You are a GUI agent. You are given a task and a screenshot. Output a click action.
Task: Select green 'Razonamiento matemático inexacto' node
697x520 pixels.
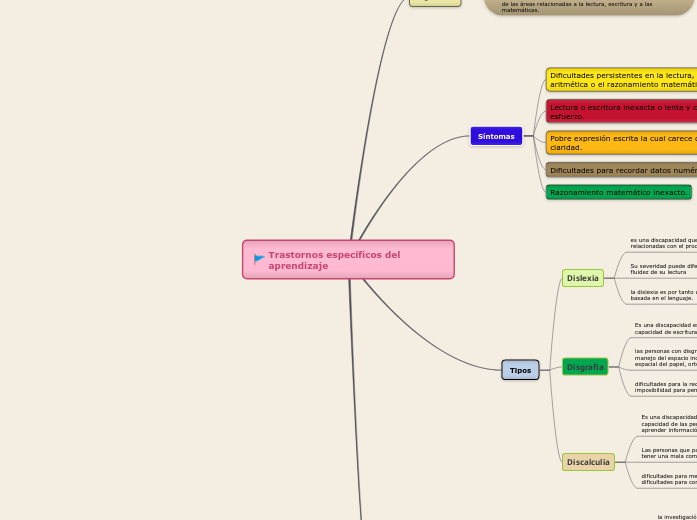pos(618,192)
